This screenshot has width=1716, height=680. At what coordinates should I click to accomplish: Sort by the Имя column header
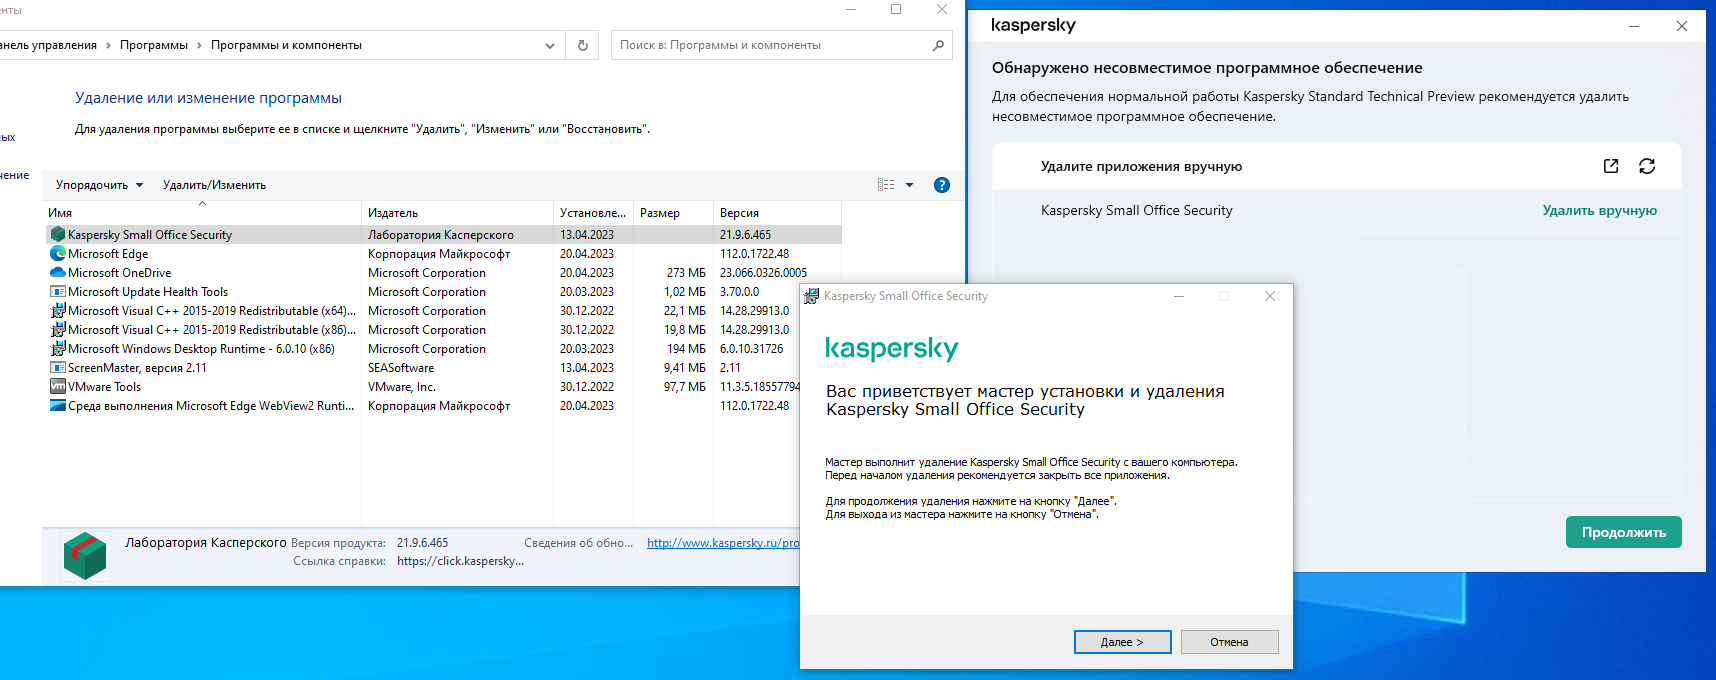coord(202,213)
